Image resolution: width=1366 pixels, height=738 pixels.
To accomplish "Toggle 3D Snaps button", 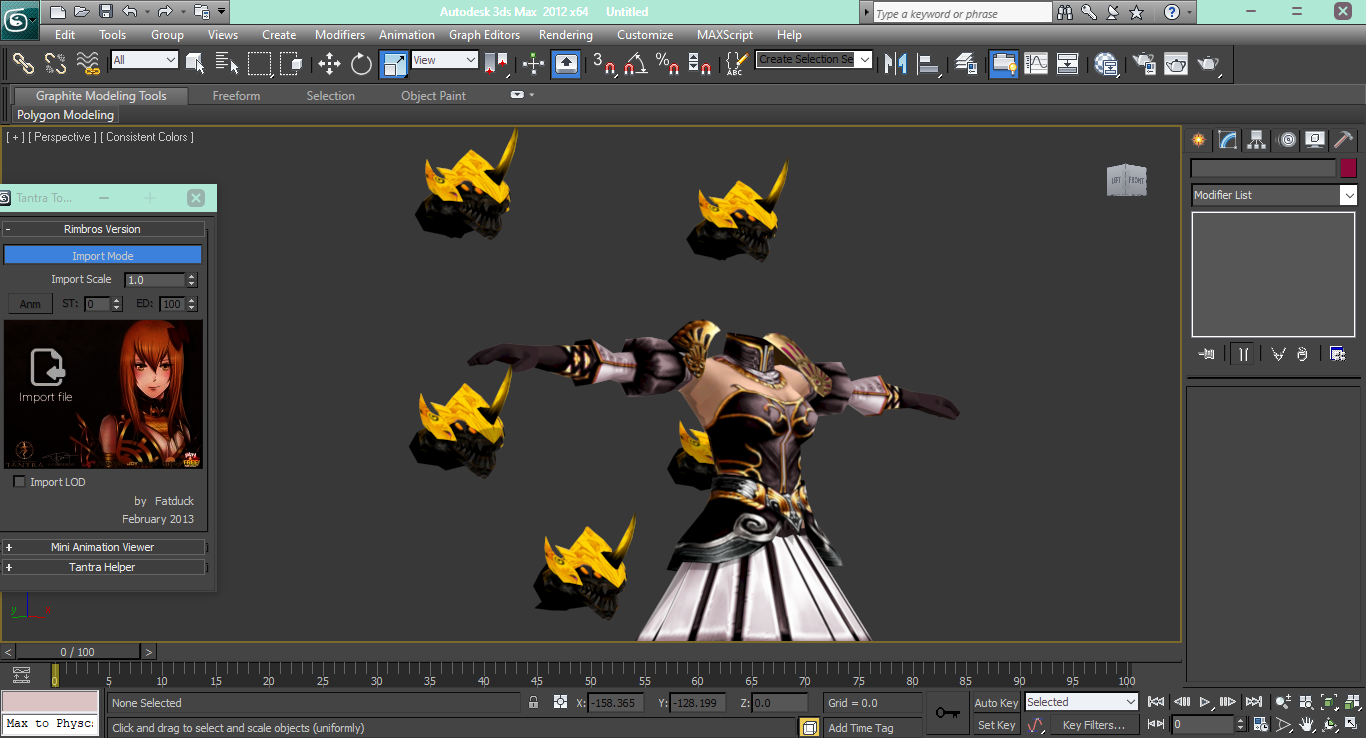I will tap(605, 63).
